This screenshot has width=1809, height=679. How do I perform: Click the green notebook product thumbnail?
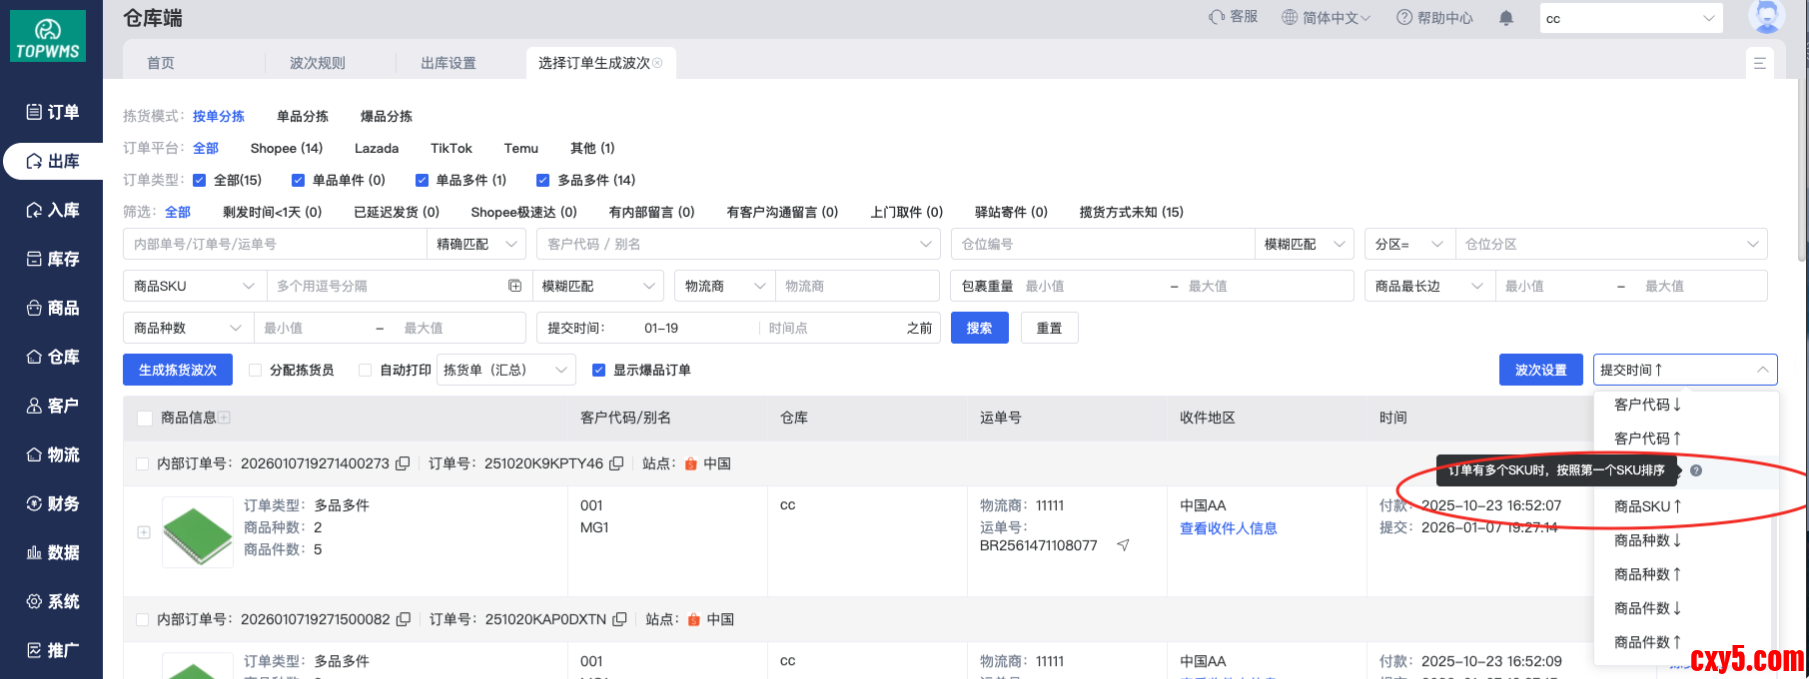(197, 531)
